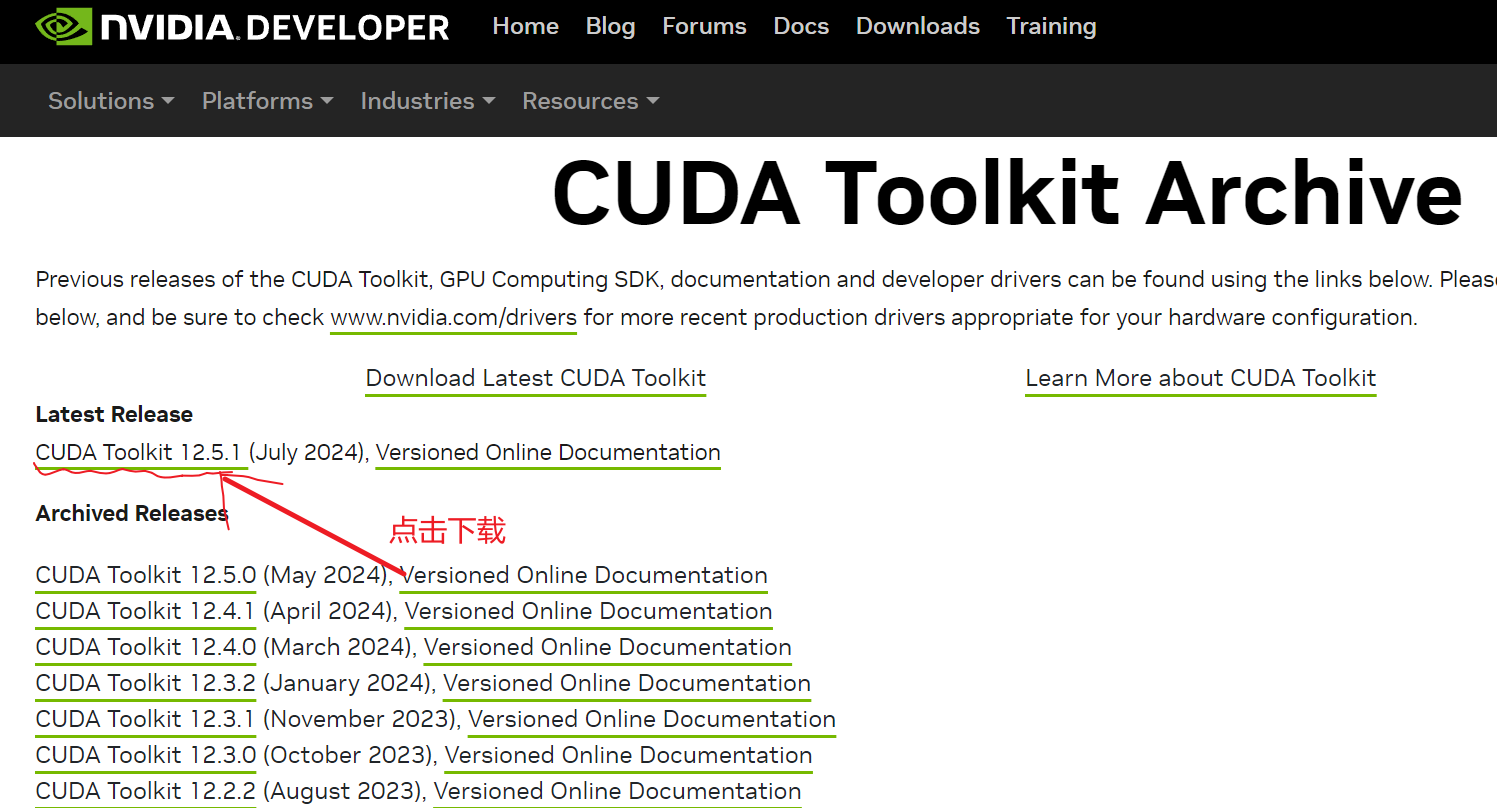Image resolution: width=1497 pixels, height=808 pixels.
Task: Open Versioned Online Documentation for 12.3.0
Action: (x=629, y=756)
